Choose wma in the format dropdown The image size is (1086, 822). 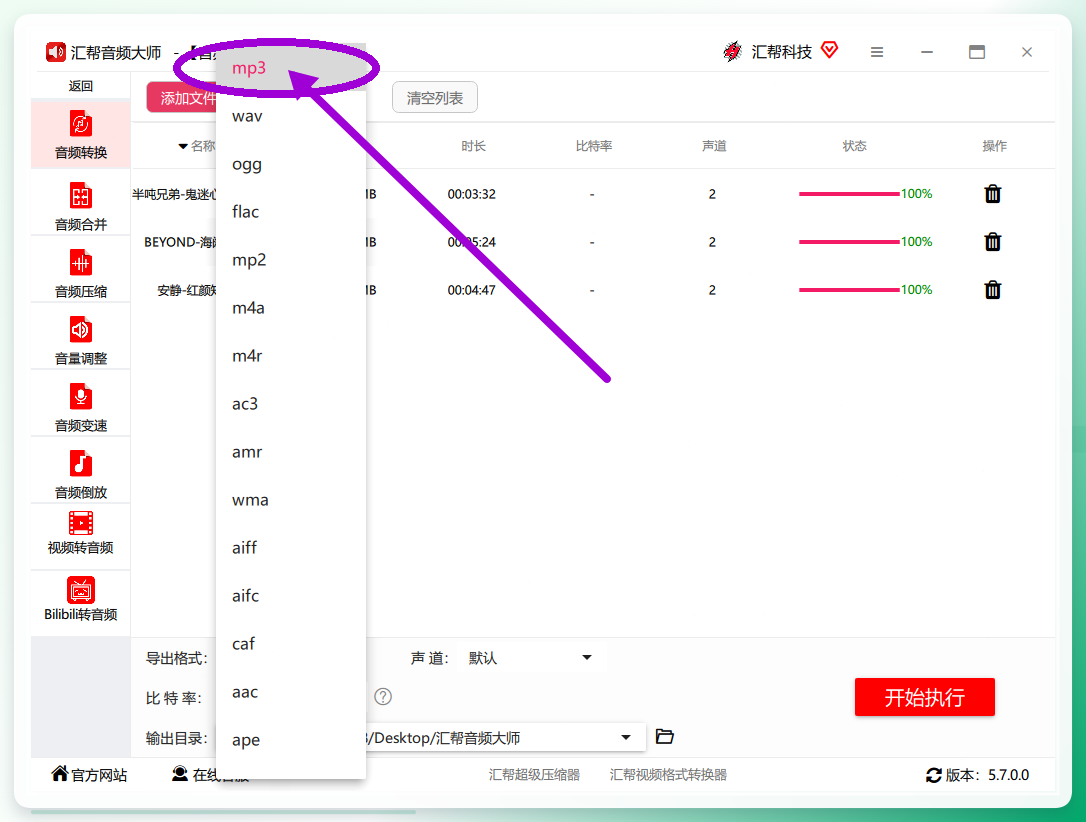tap(291, 500)
